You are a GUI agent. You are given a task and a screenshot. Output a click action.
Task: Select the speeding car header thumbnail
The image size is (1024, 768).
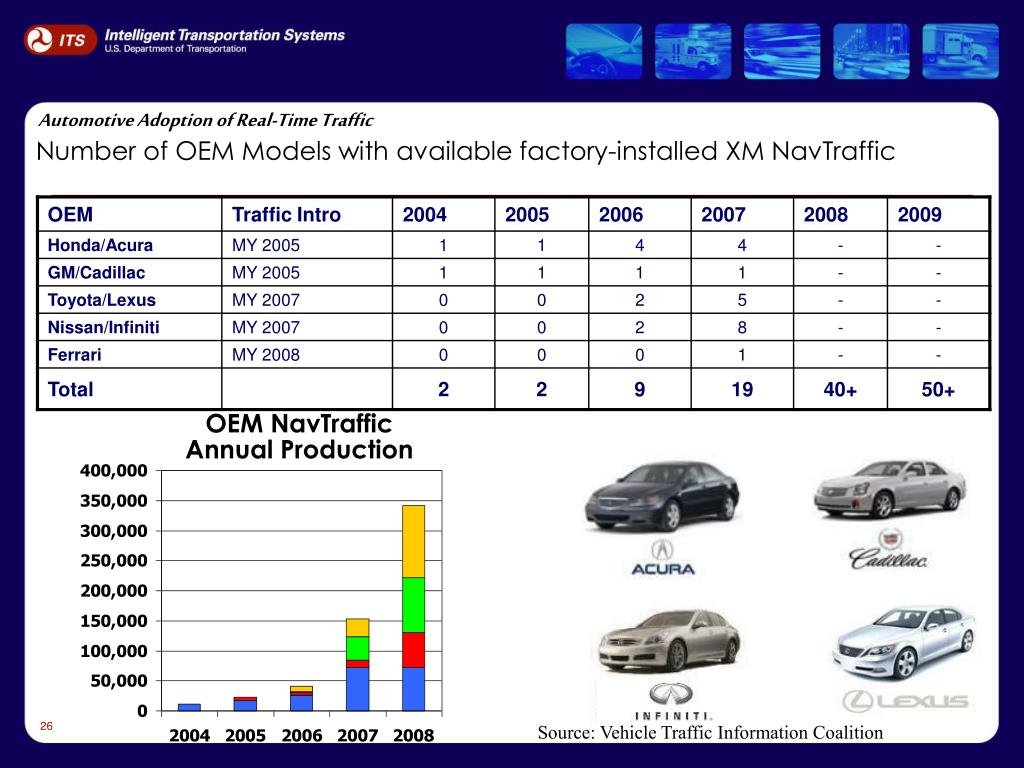pos(782,51)
